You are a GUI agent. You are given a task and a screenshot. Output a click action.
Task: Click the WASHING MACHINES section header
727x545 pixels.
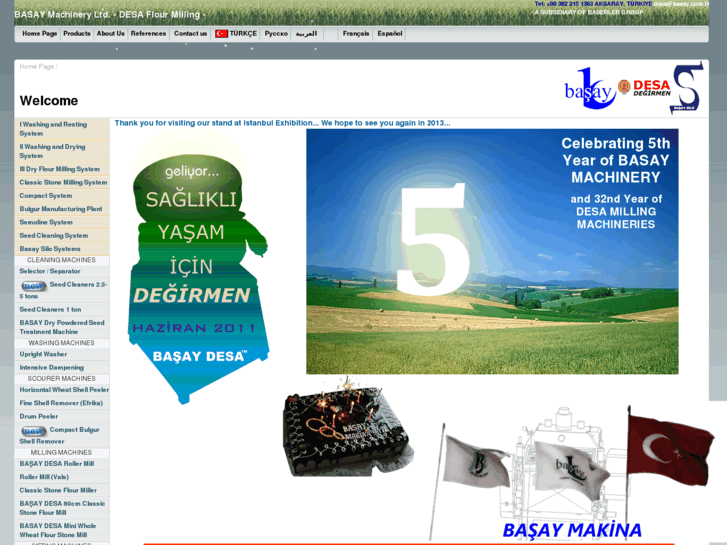61,343
